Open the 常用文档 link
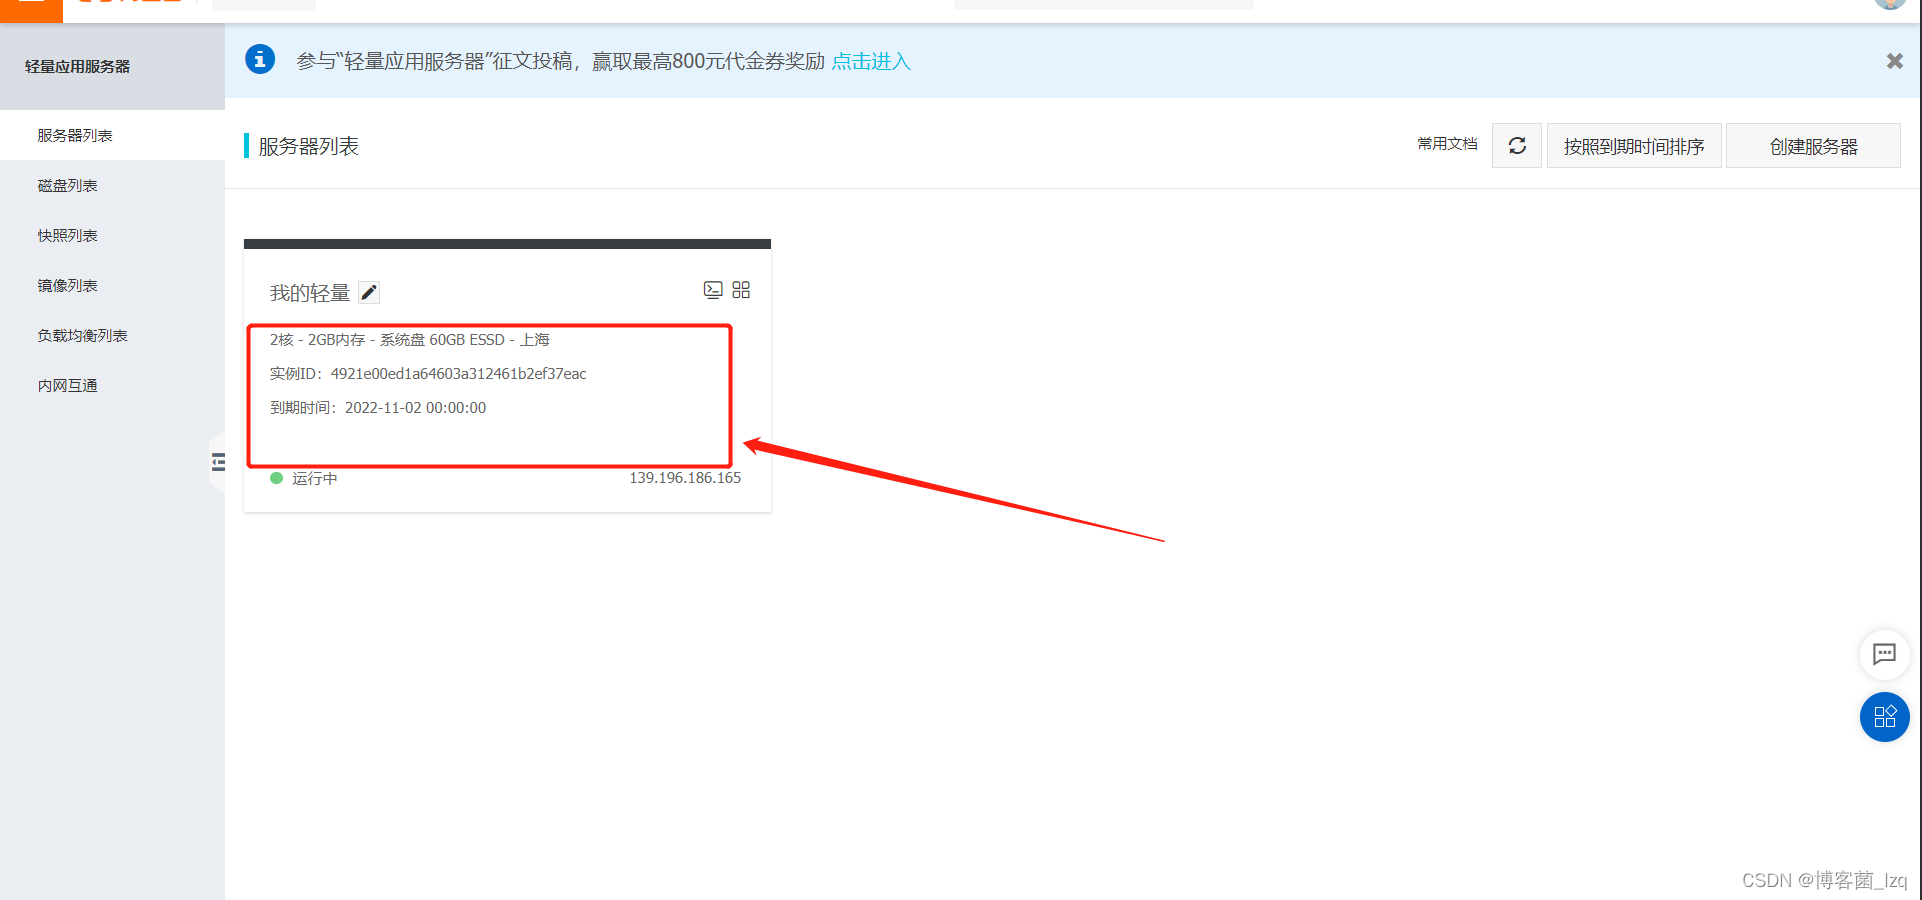The width and height of the screenshot is (1922, 900). click(x=1447, y=144)
